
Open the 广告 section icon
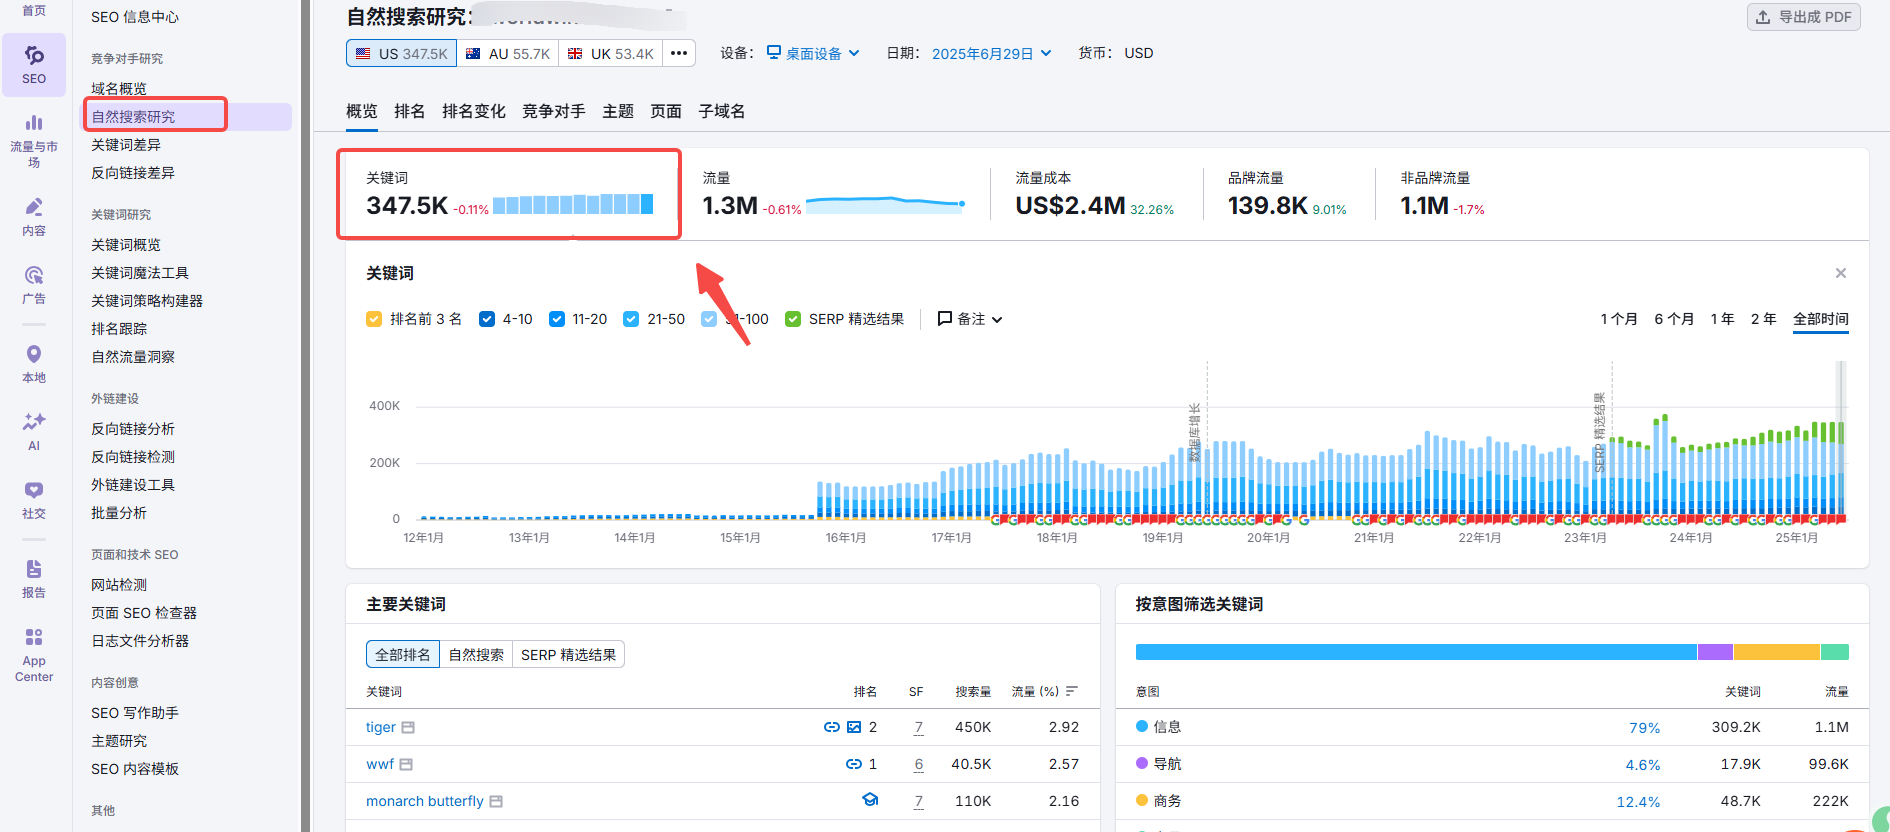(34, 284)
